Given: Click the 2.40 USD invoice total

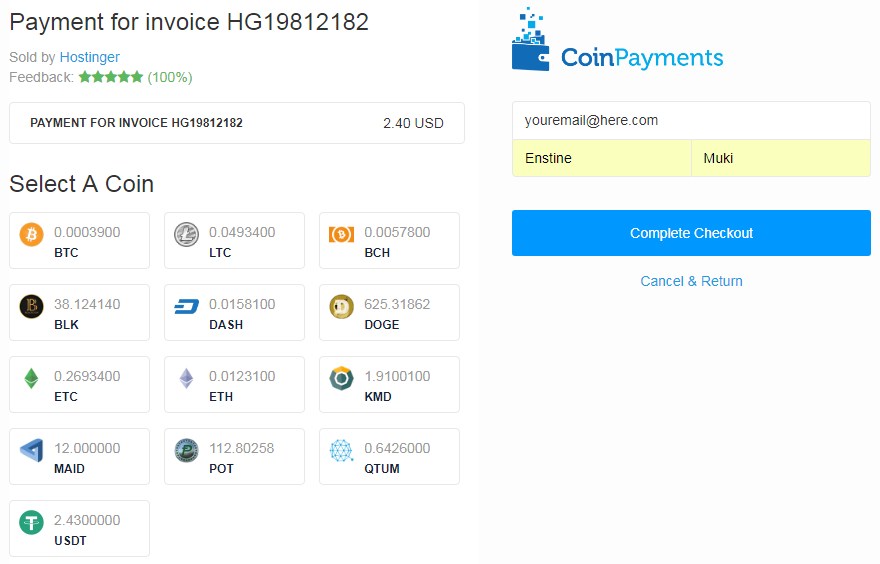Looking at the screenshot, I should [x=413, y=123].
